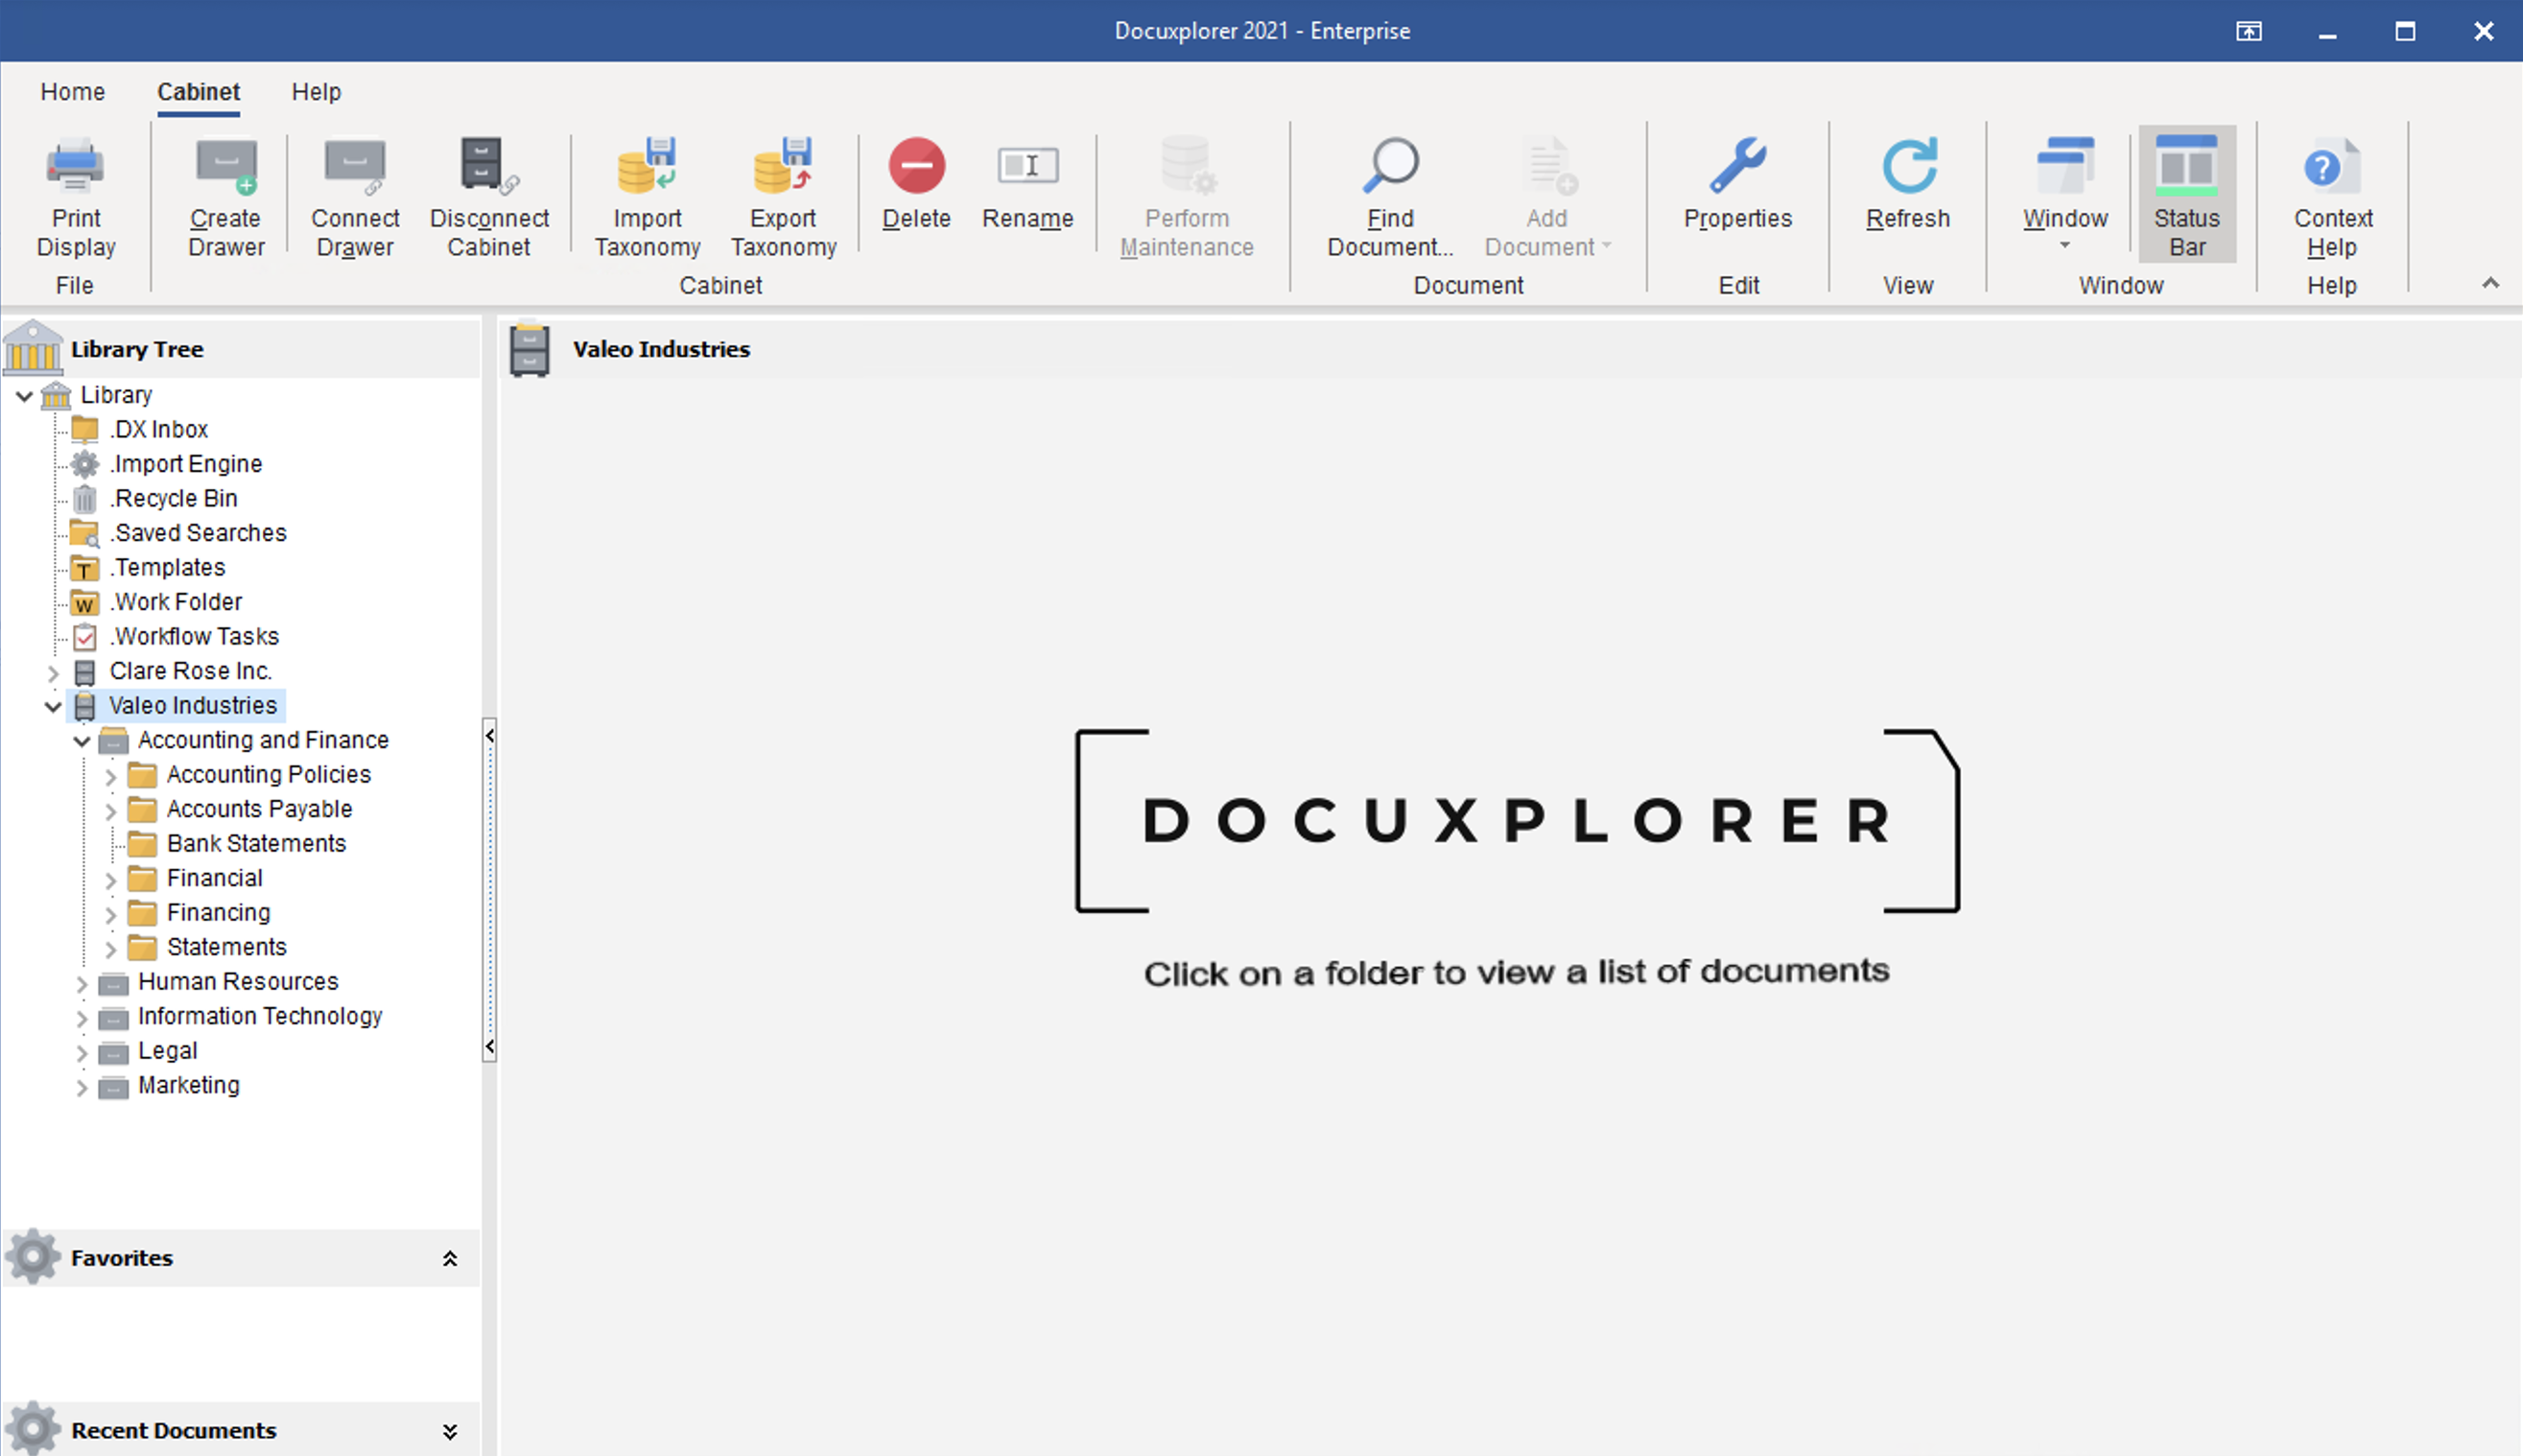
Task: Click the Export Taxonomy icon
Action: click(783, 166)
